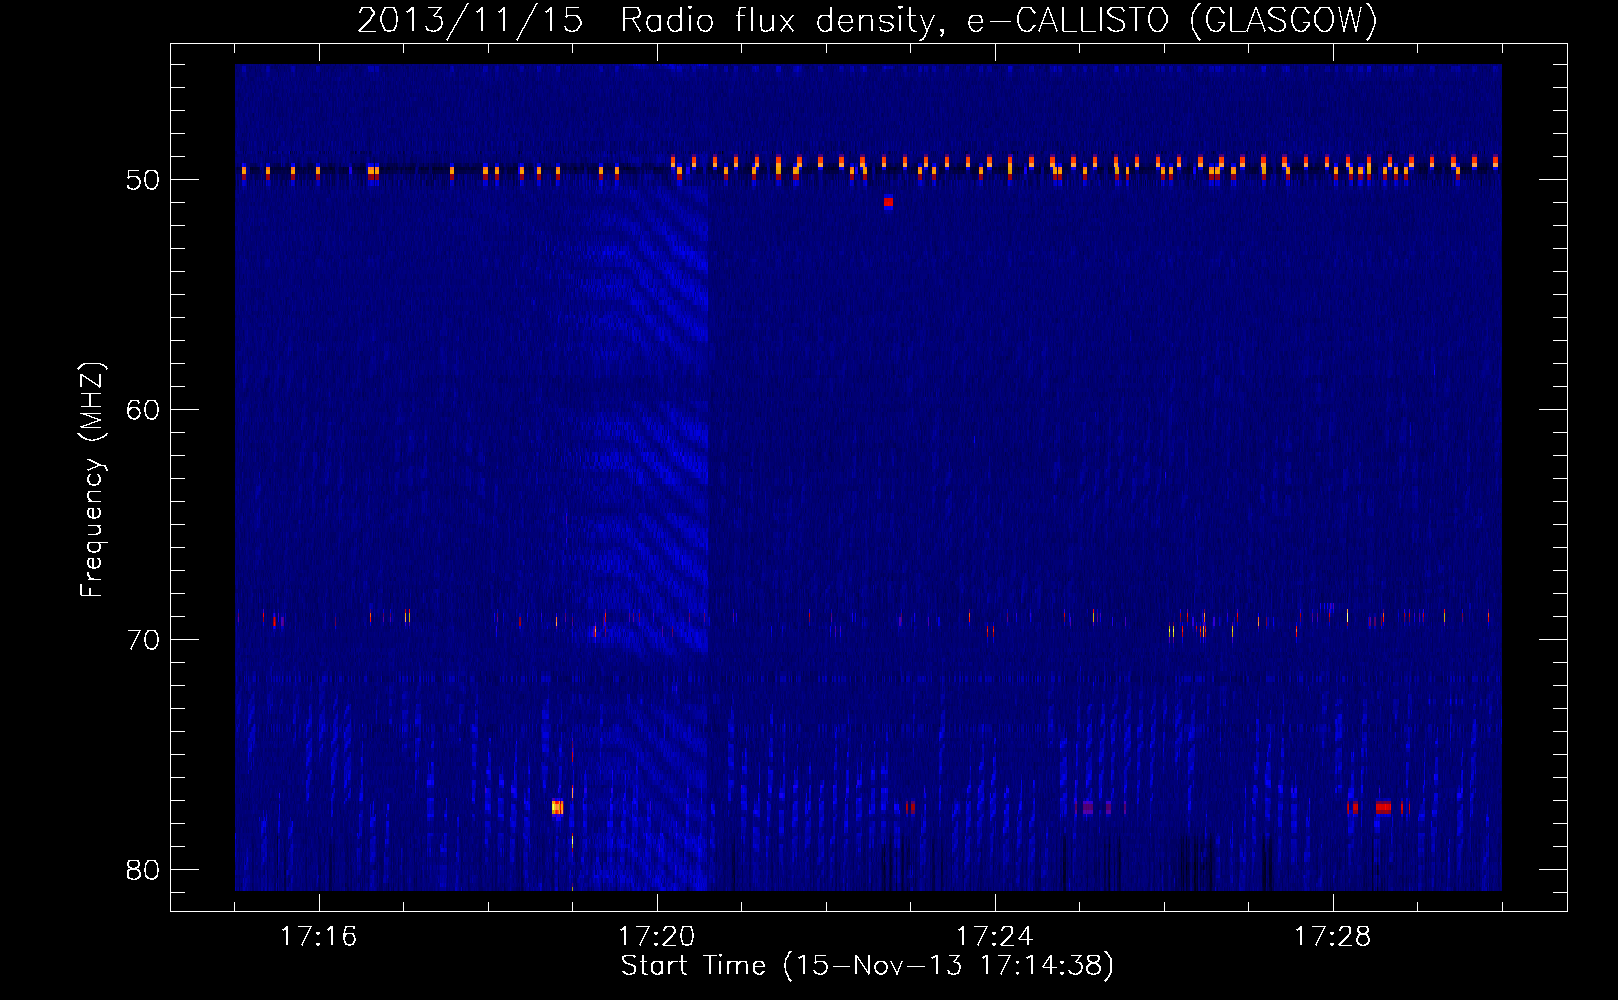Click the 17:28 time tick label
Image resolution: width=1618 pixels, height=1000 pixels.
click(x=1332, y=937)
